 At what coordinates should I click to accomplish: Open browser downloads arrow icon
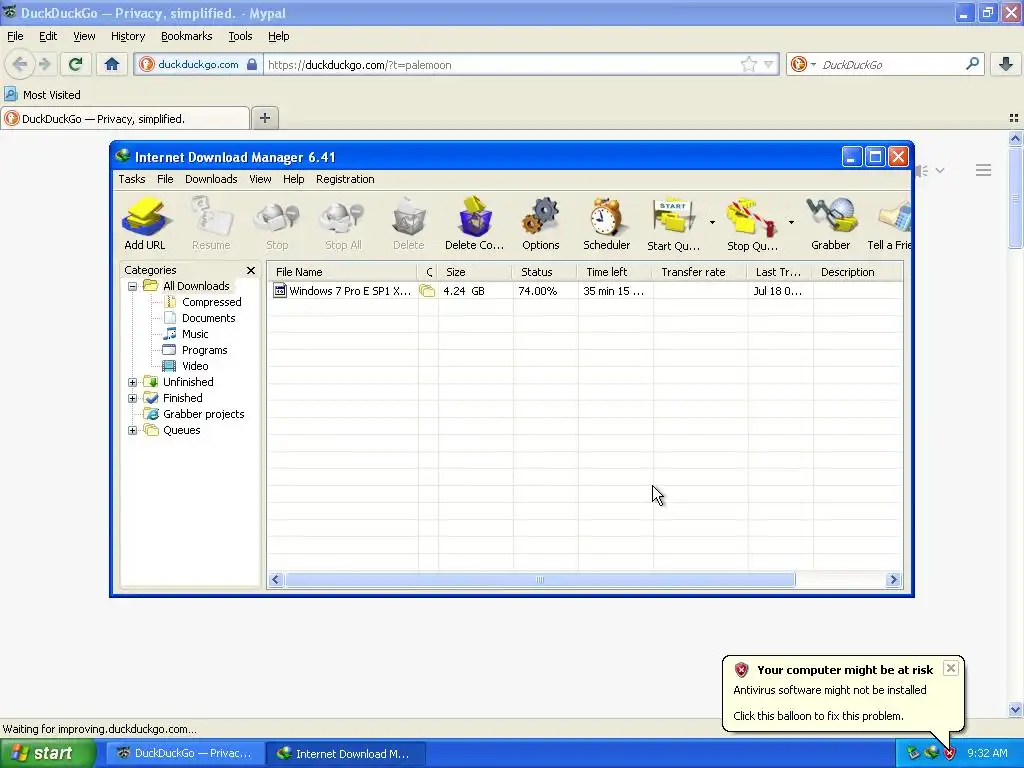click(1006, 64)
